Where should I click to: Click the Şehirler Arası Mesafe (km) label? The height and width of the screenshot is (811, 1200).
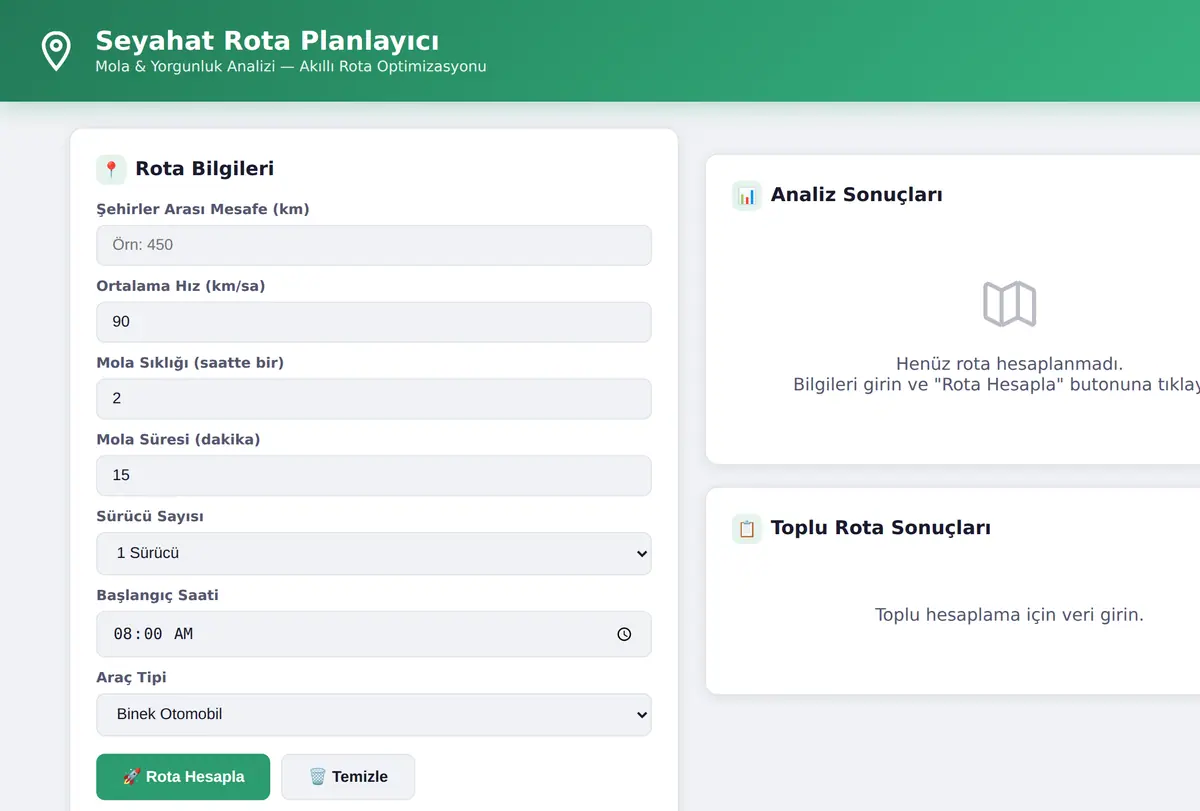pos(203,209)
